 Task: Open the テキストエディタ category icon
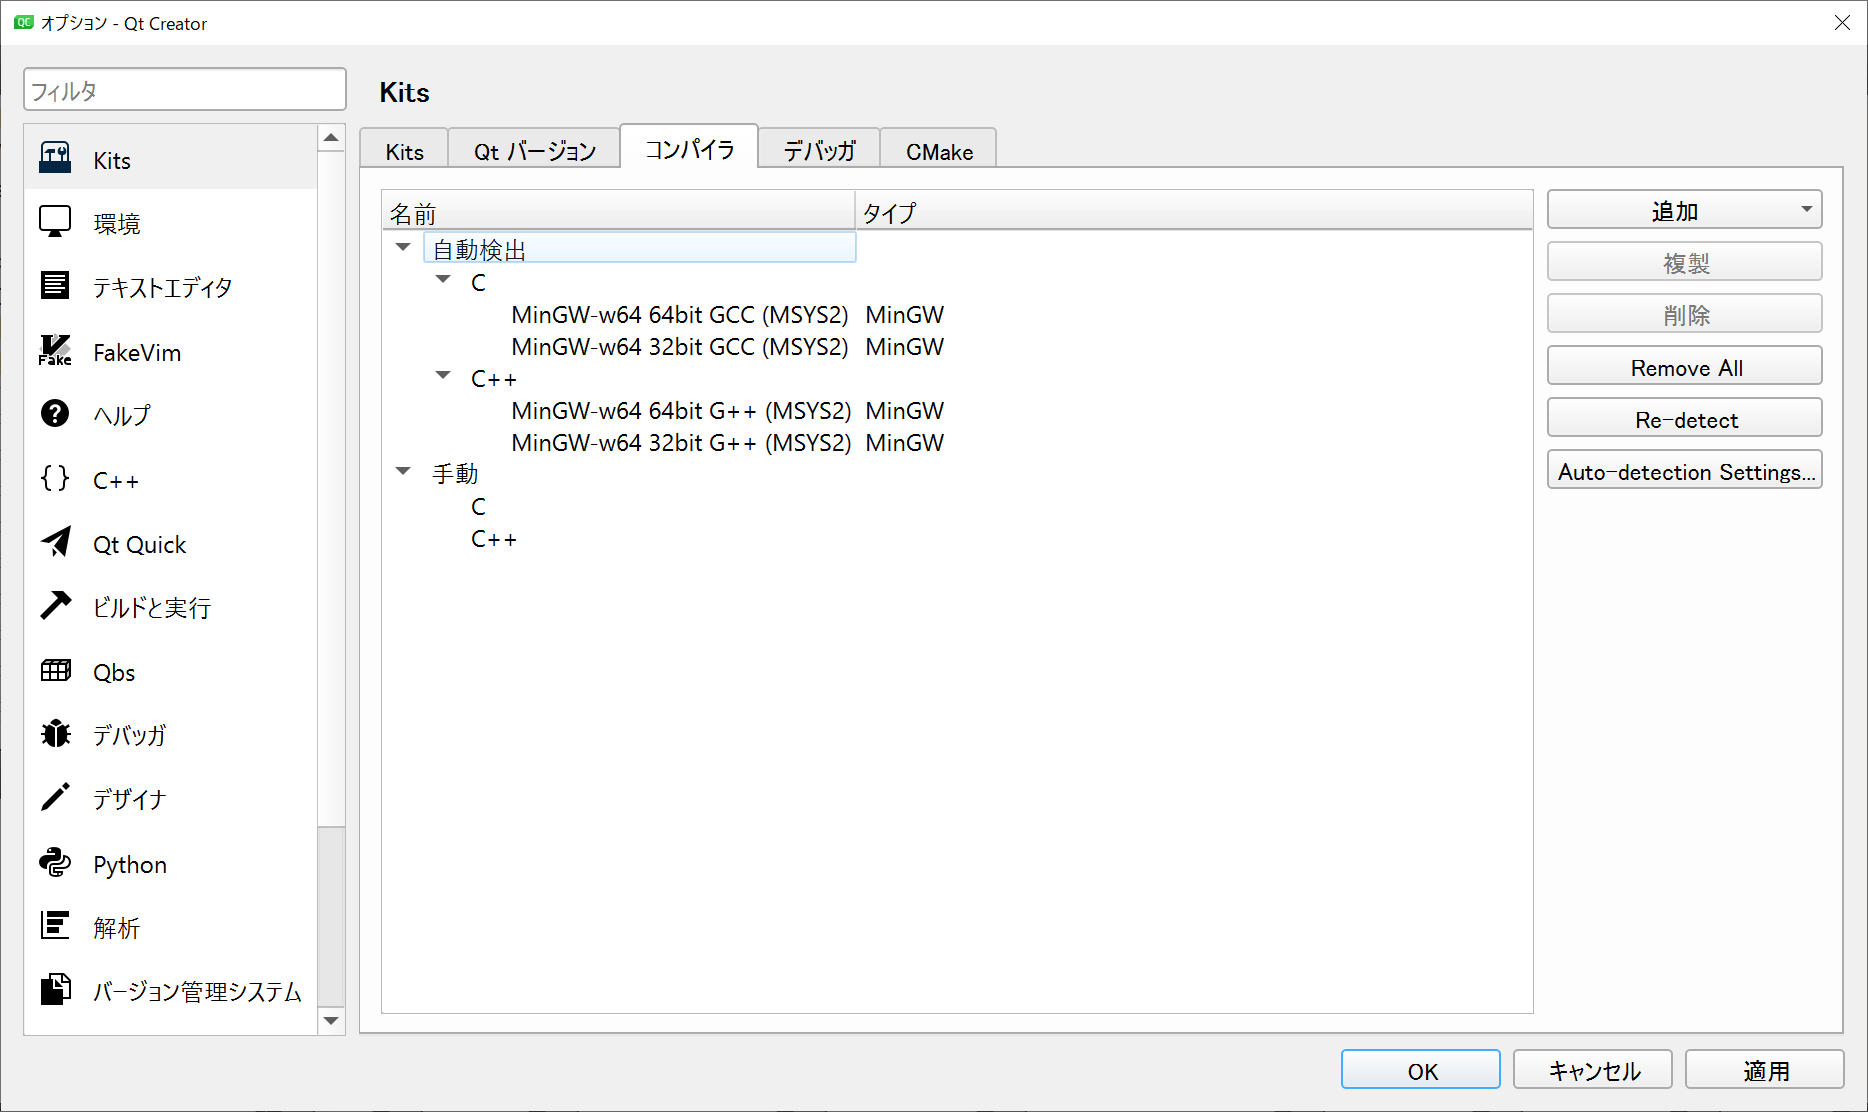click(x=55, y=286)
